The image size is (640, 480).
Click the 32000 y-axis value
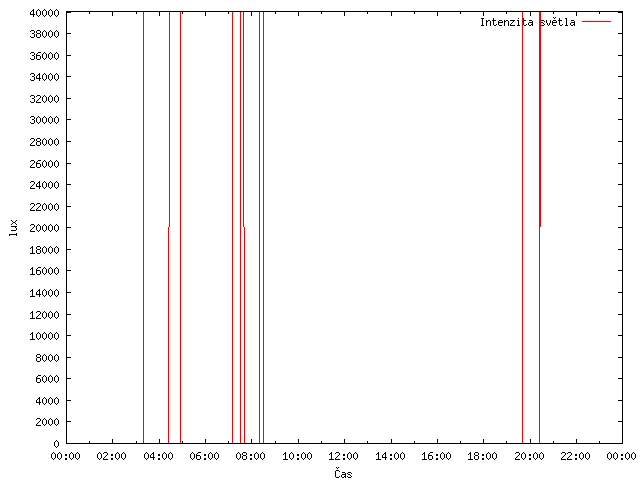pyautogui.click(x=44, y=99)
